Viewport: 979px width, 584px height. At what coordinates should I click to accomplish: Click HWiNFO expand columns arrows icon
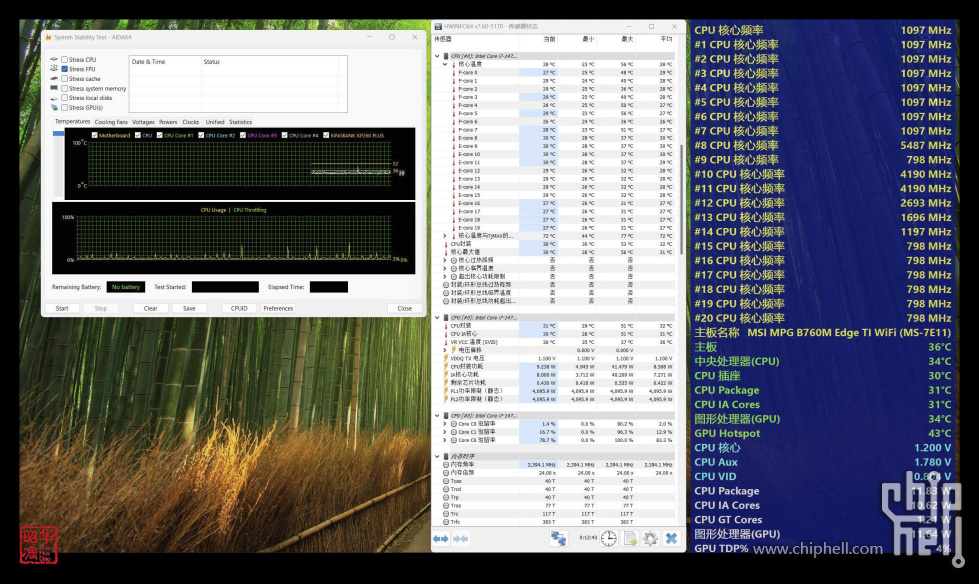click(441, 538)
